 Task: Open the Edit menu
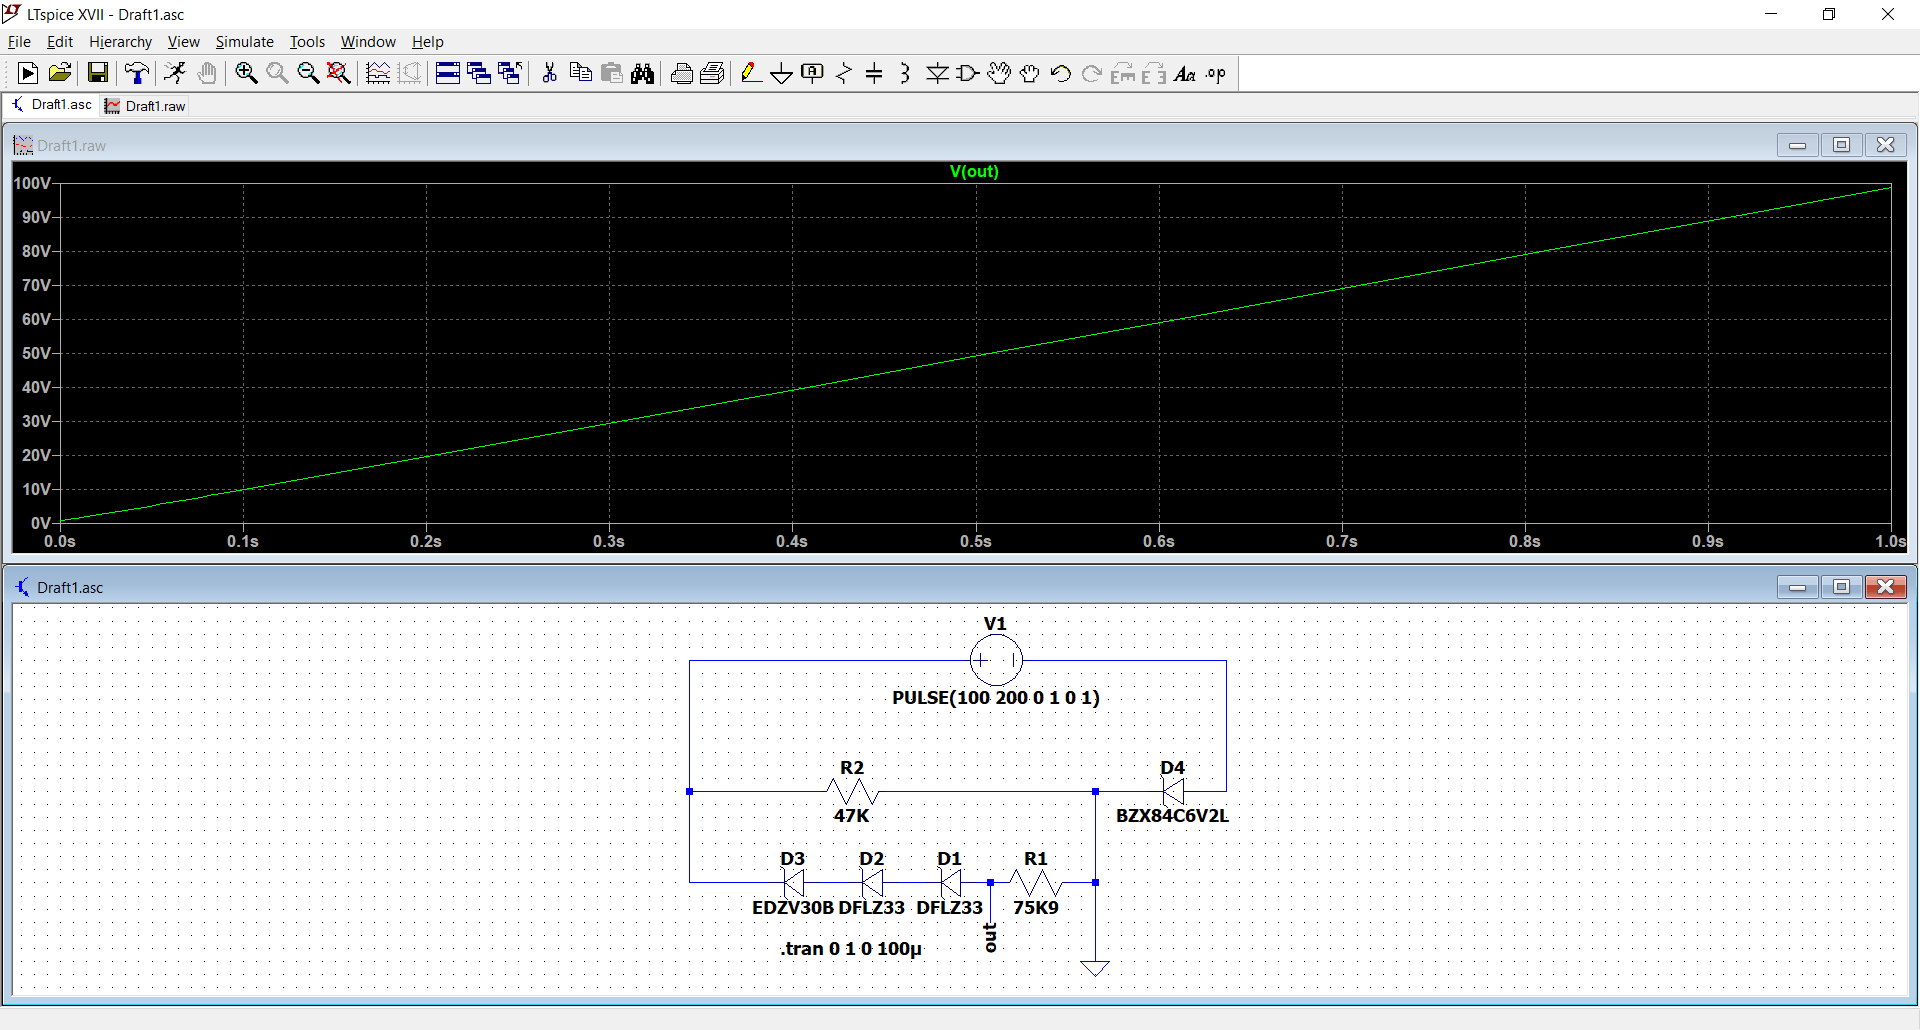pyautogui.click(x=60, y=42)
